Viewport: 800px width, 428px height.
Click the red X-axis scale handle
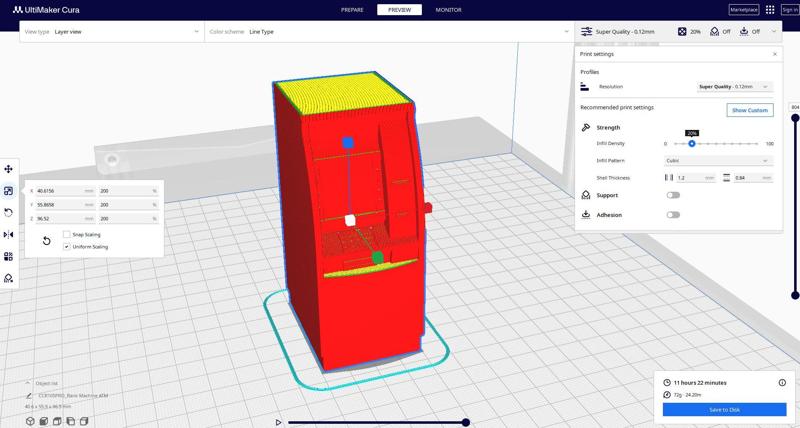pos(428,207)
